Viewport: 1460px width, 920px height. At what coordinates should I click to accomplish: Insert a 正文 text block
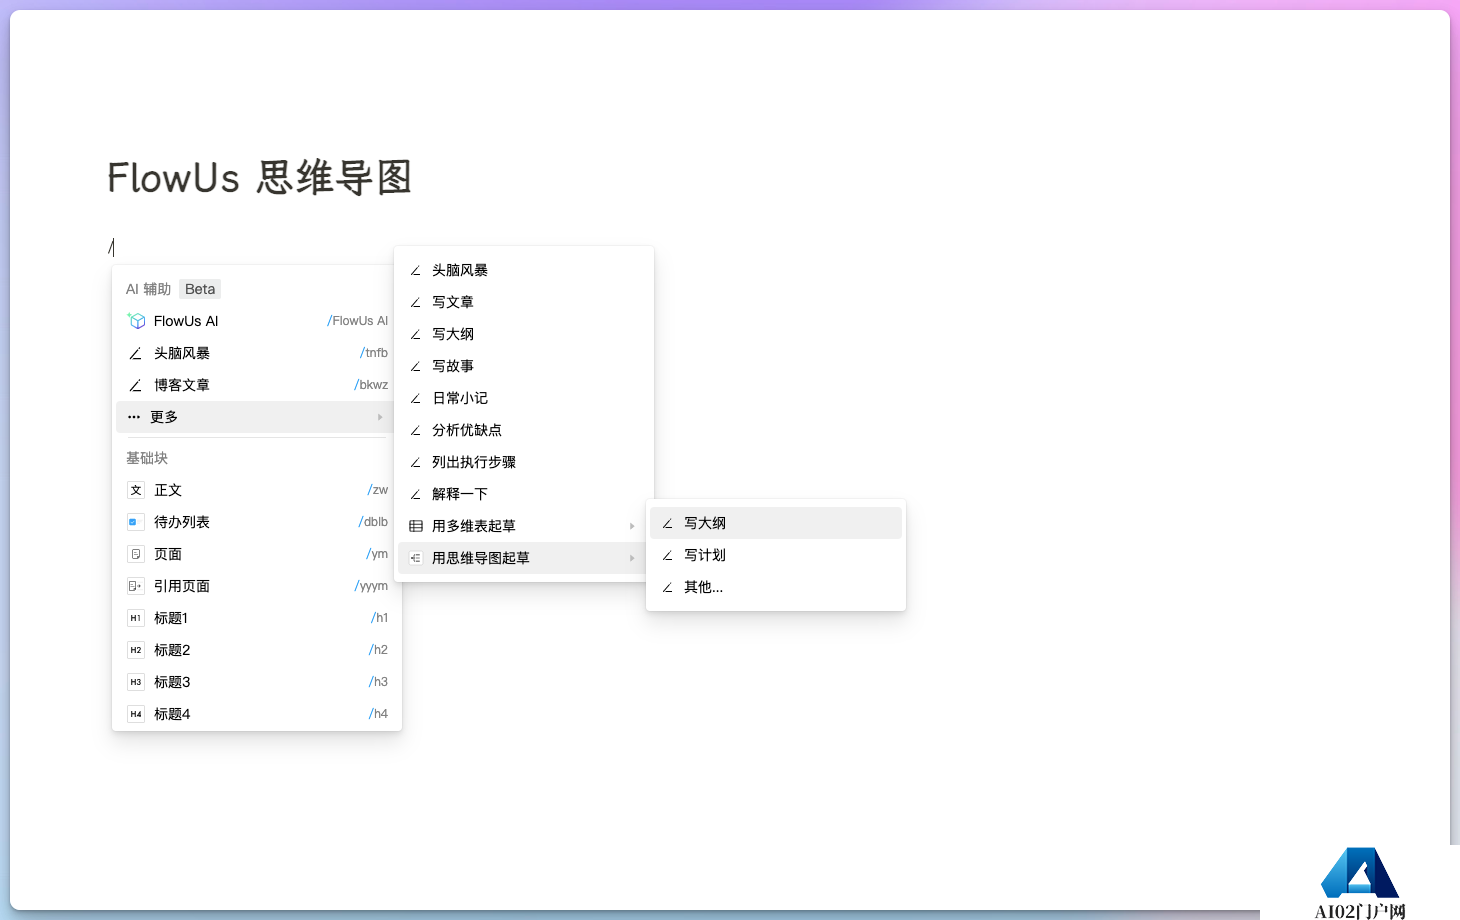(x=256, y=490)
